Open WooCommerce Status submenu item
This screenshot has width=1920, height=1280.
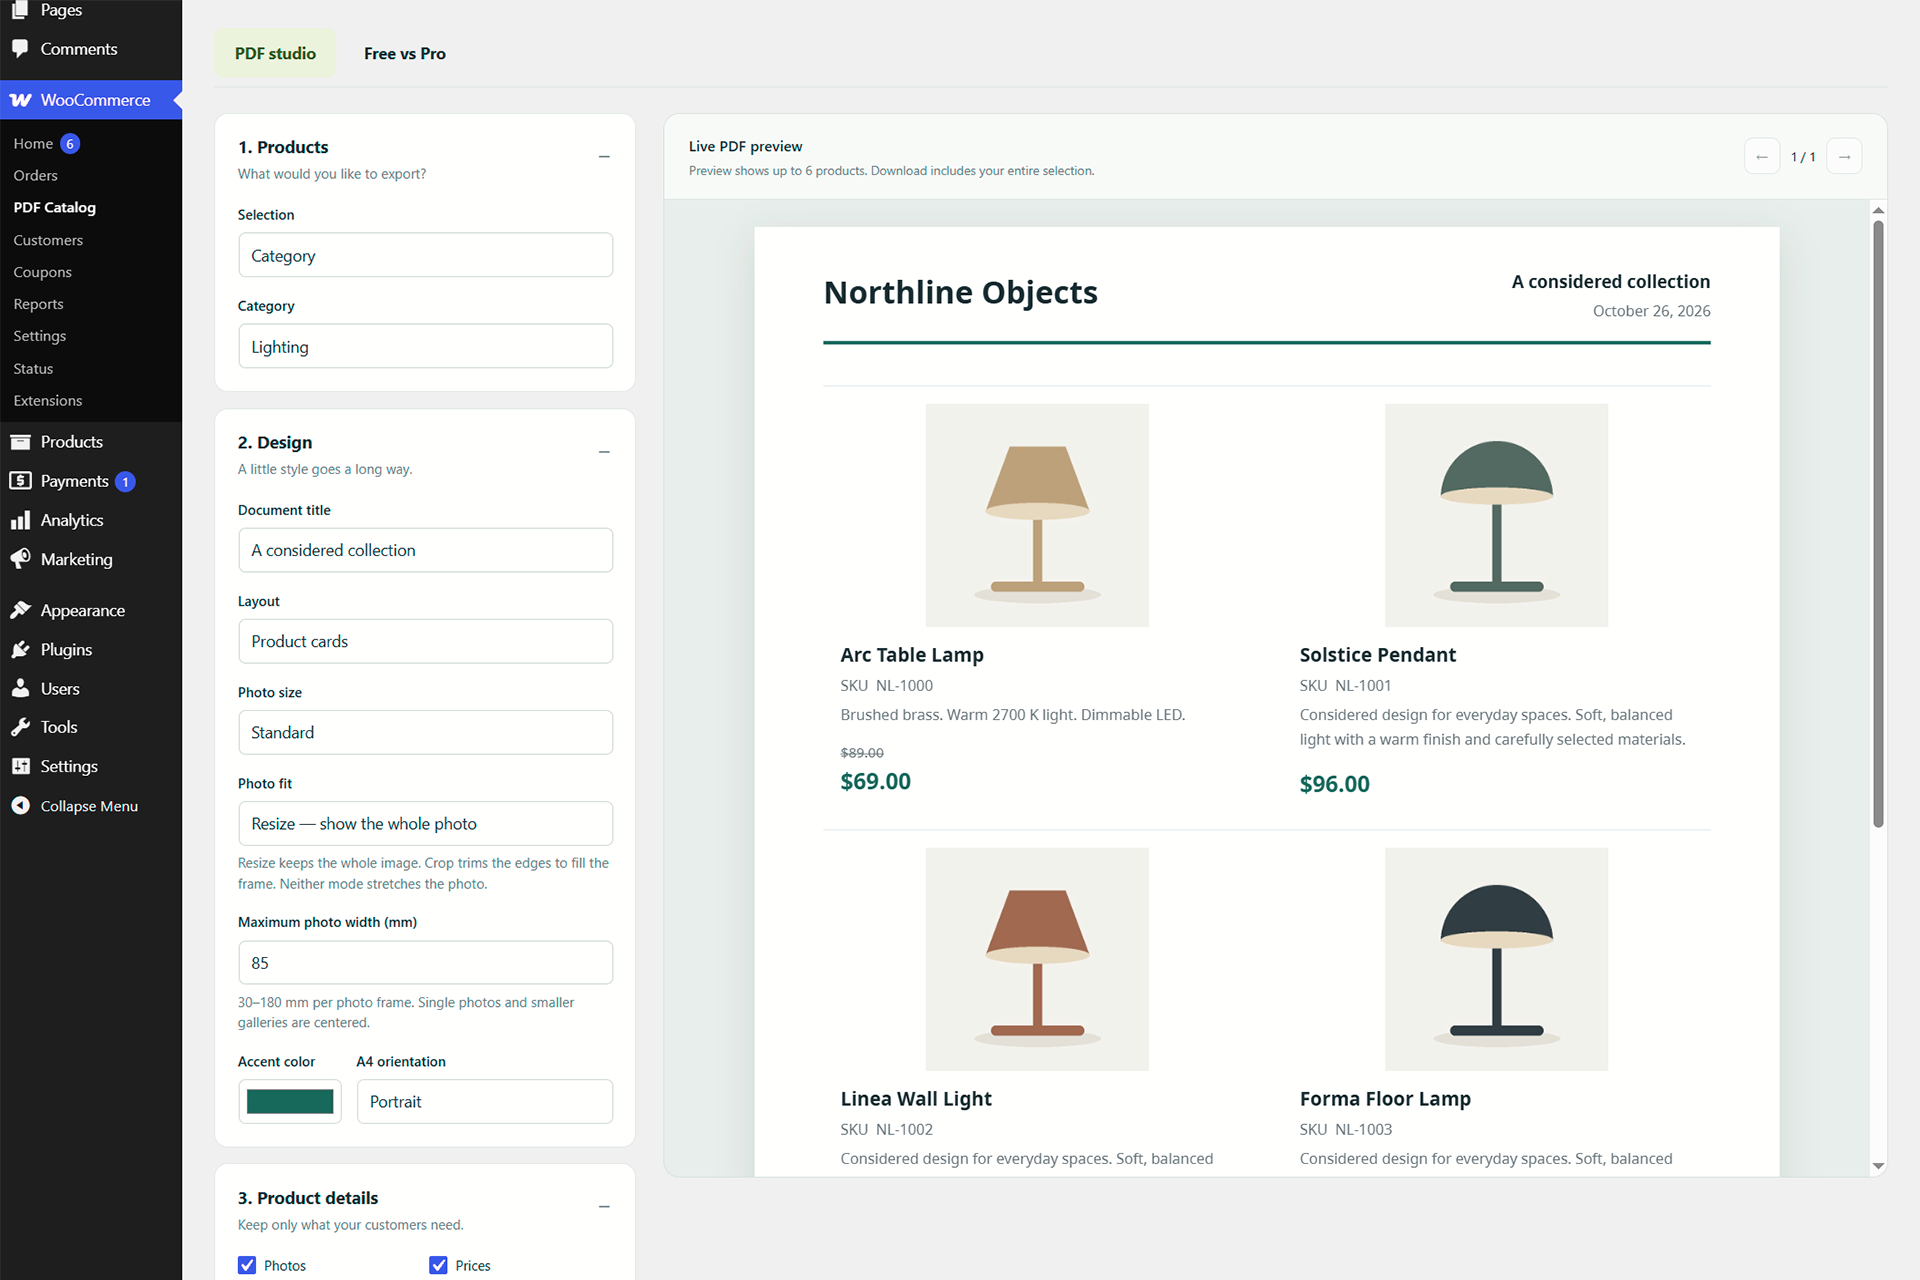pos(33,369)
